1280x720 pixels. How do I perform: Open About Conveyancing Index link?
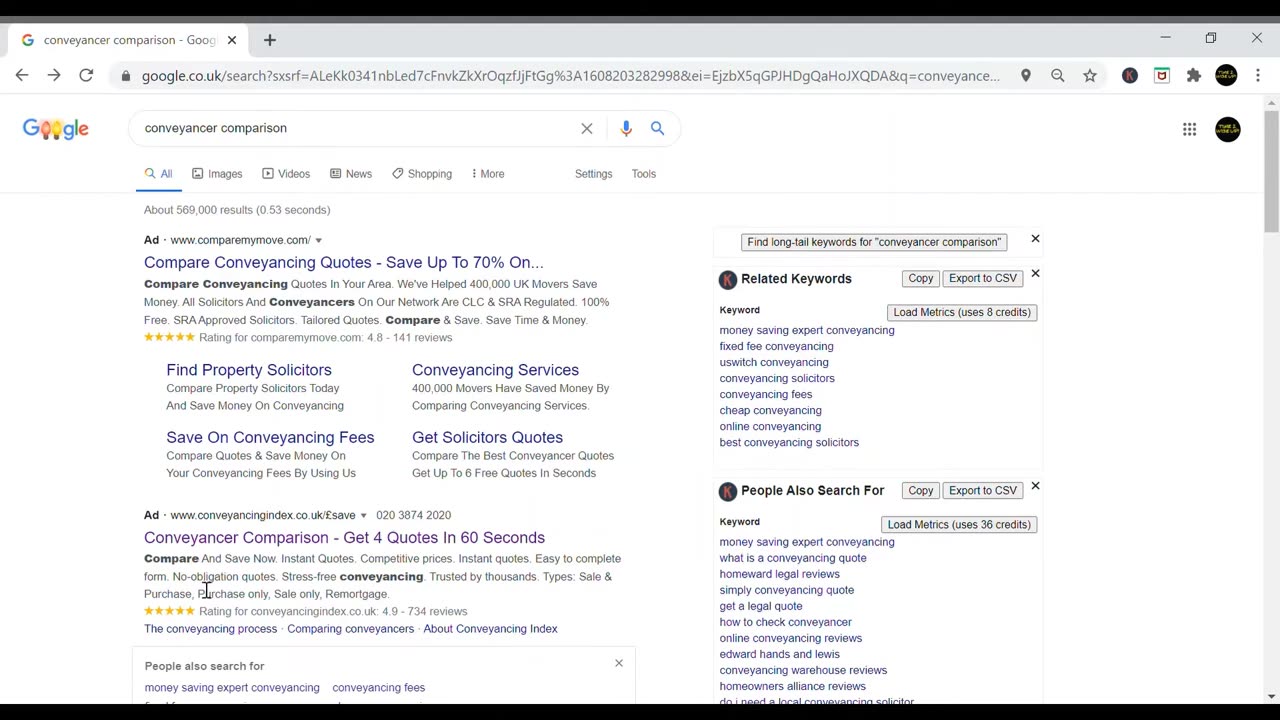[490, 629]
